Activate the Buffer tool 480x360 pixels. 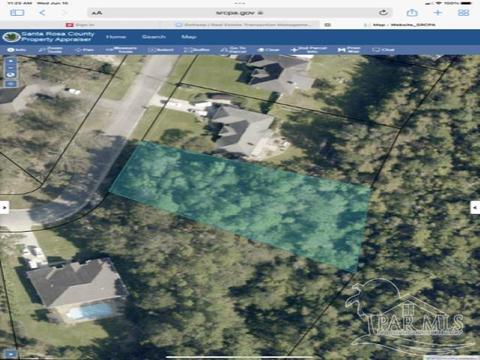click(197, 50)
